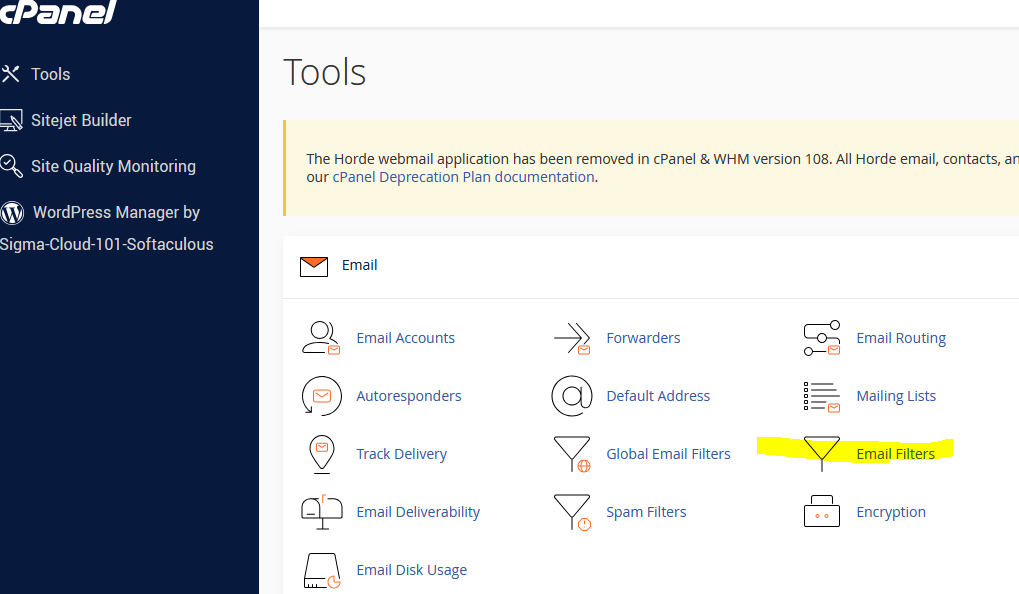Open the highlighted Email Filters link

[x=895, y=454]
